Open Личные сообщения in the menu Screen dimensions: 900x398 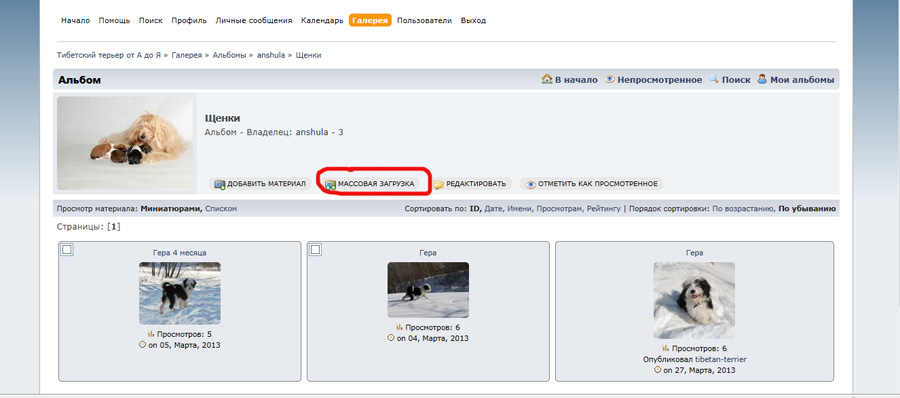[x=254, y=21]
